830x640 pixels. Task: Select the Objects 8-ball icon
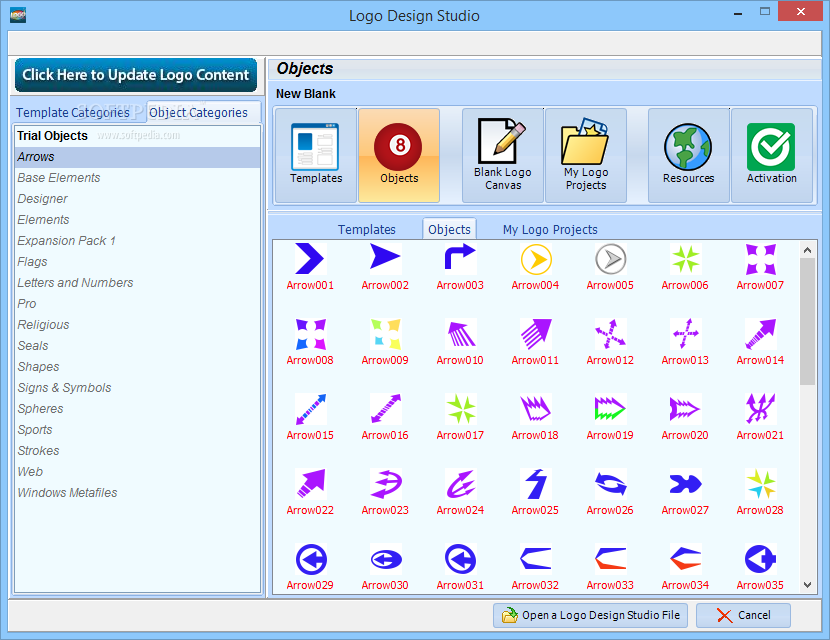click(399, 155)
